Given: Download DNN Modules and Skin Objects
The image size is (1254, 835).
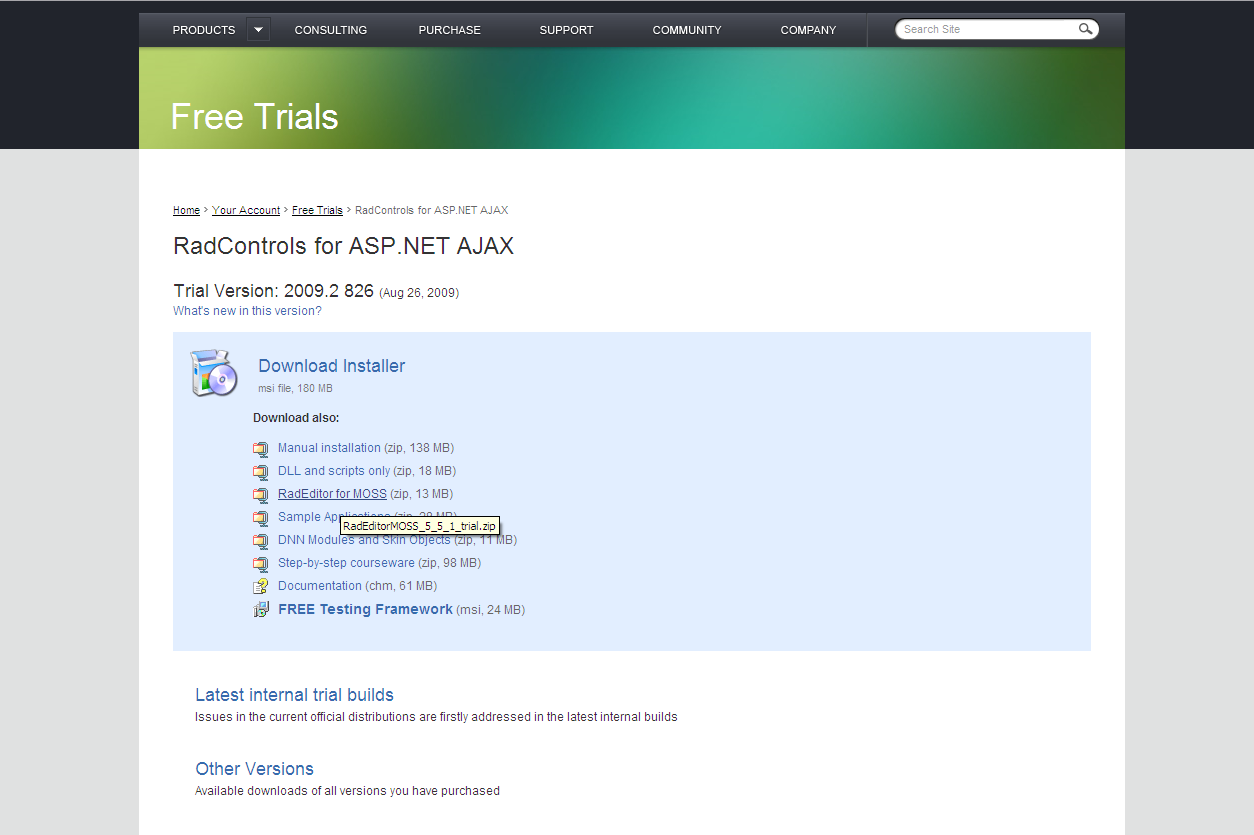Looking at the screenshot, I should 364,540.
